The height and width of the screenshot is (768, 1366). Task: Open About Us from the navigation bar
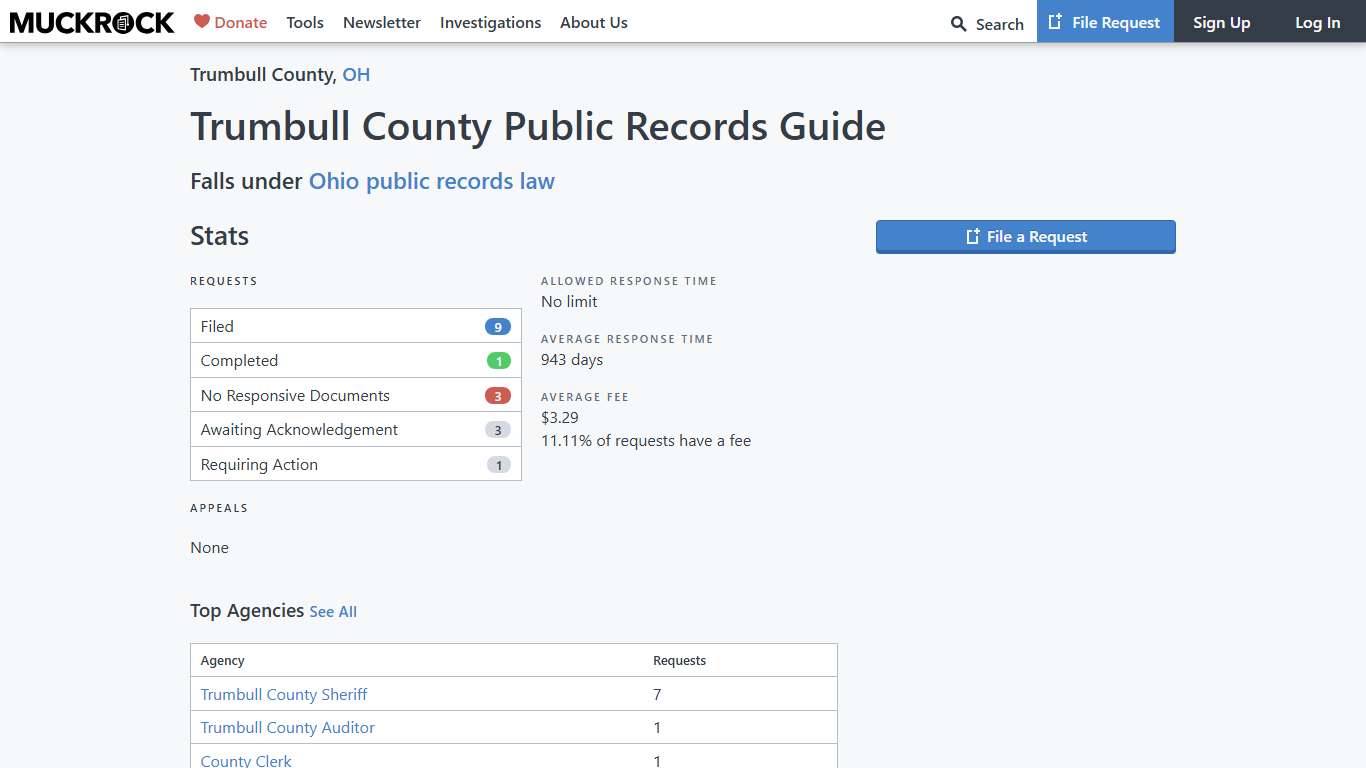(x=594, y=22)
